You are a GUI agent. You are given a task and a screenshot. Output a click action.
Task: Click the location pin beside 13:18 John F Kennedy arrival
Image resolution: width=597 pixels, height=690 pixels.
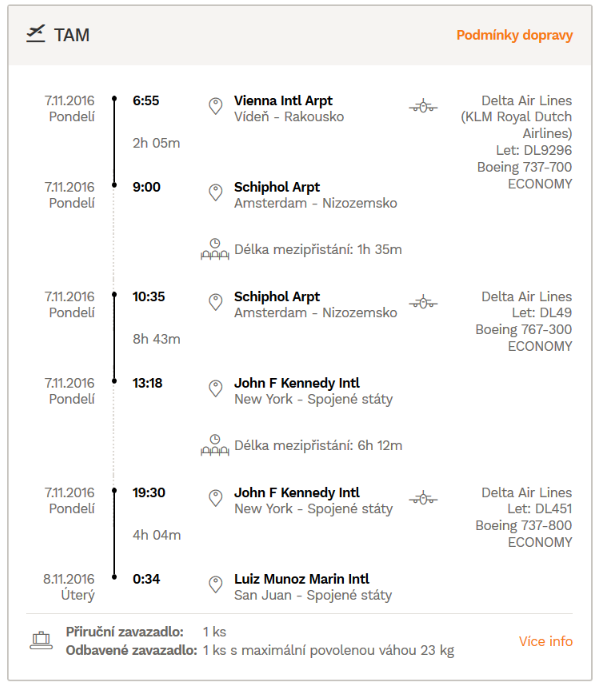215,389
